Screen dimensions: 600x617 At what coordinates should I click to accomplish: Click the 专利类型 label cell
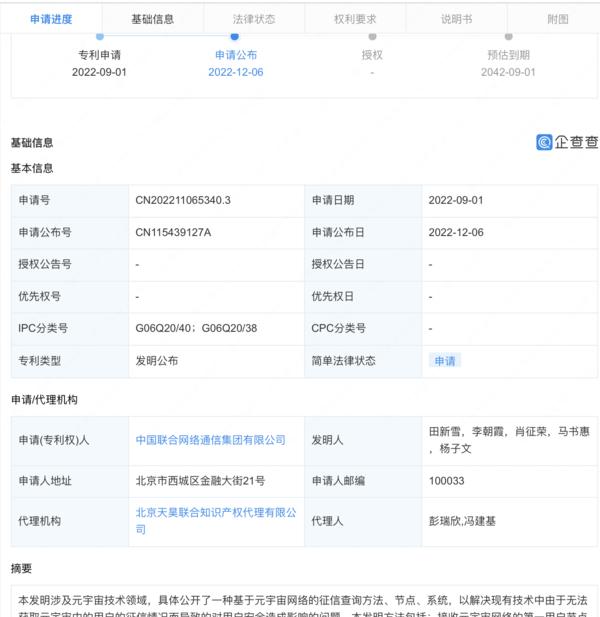[70, 360]
